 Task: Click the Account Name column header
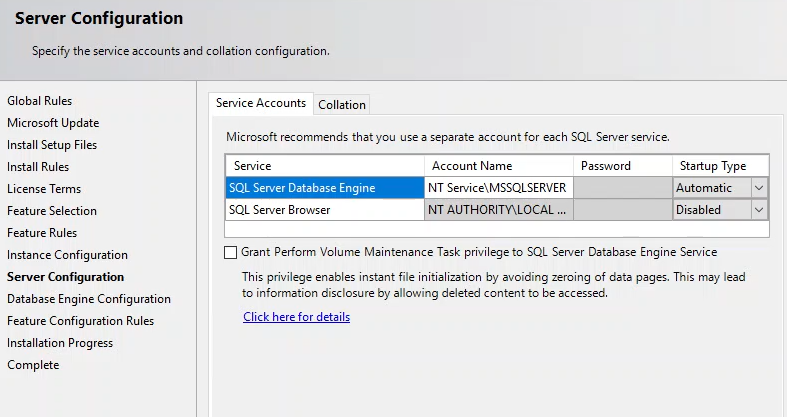click(498, 166)
